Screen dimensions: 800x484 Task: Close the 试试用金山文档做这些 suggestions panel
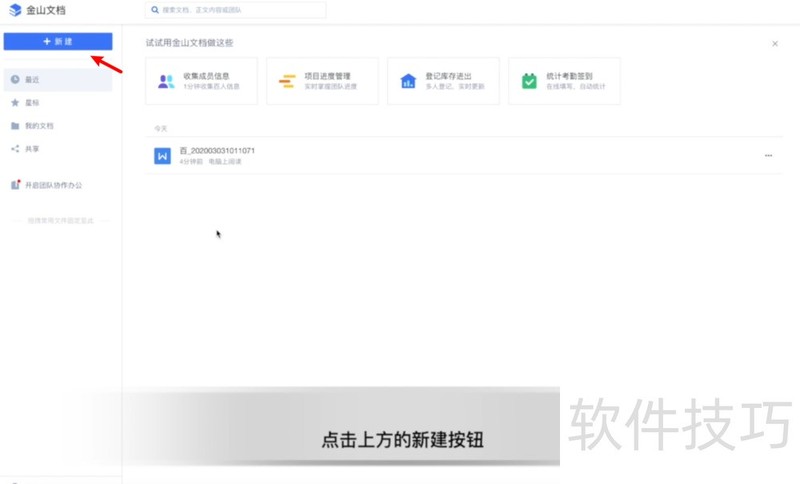(775, 44)
